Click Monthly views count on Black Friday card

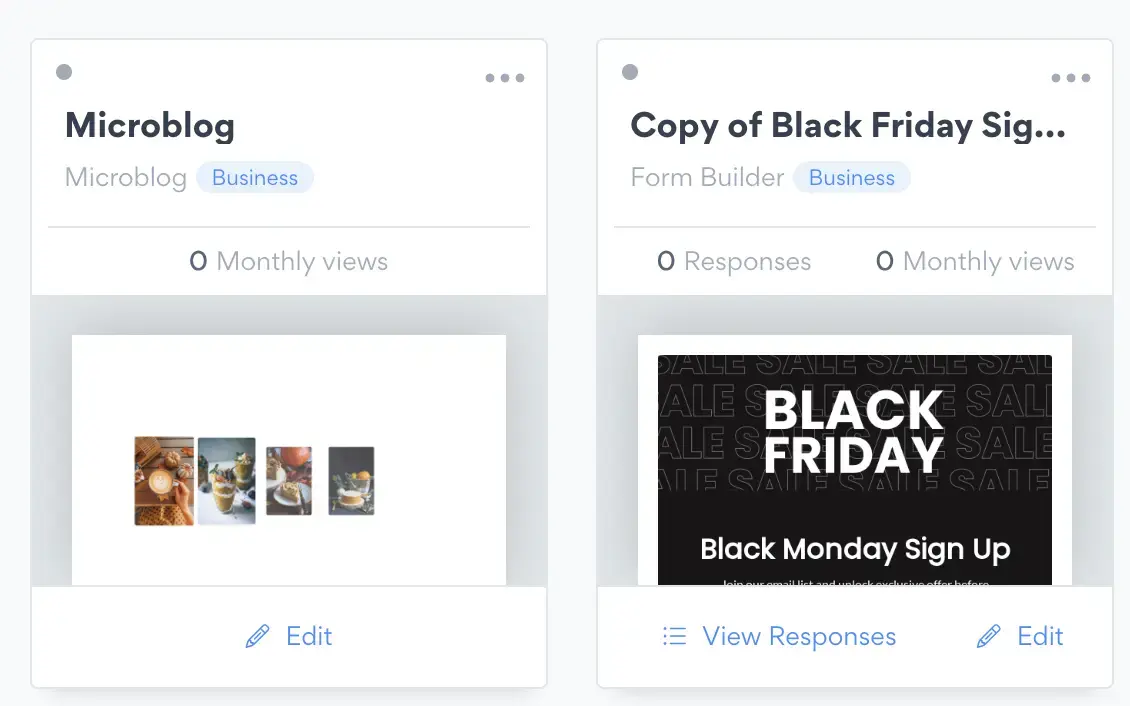coord(975,262)
